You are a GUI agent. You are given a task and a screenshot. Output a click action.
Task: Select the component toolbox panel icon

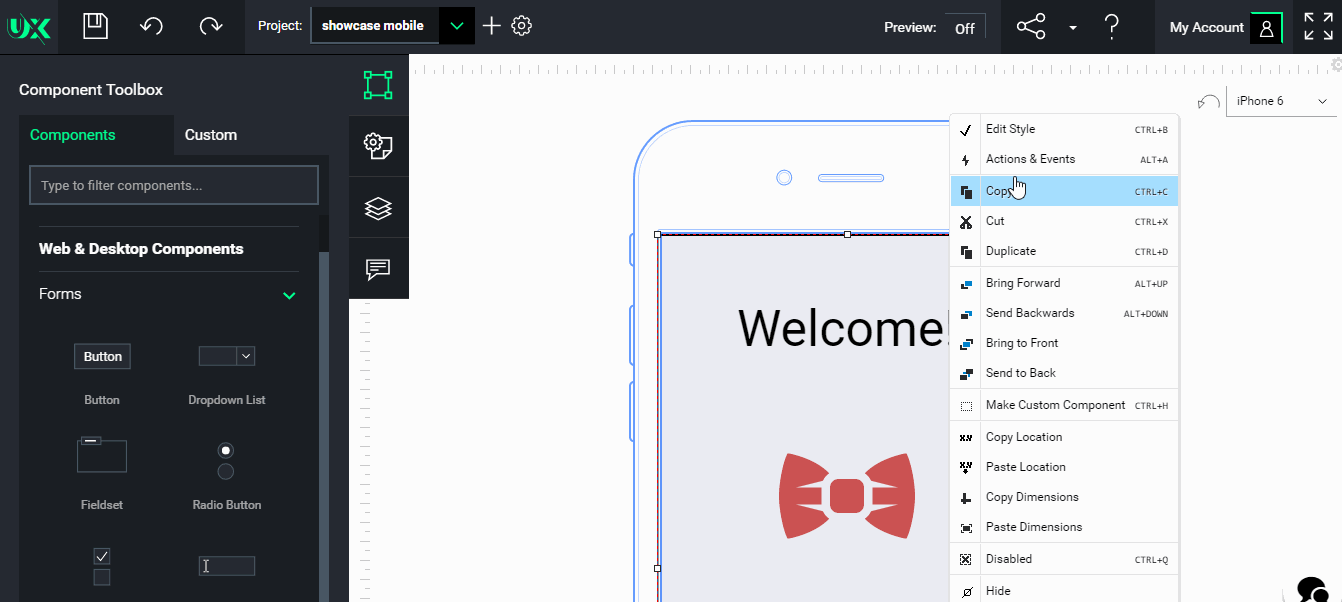[x=378, y=85]
